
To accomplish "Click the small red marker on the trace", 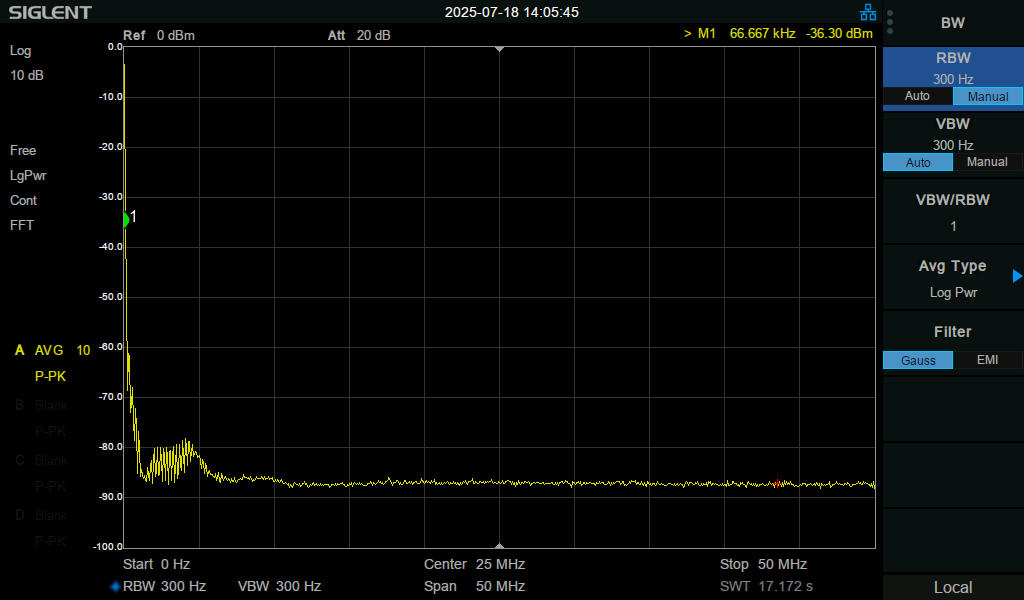I will tap(777, 483).
